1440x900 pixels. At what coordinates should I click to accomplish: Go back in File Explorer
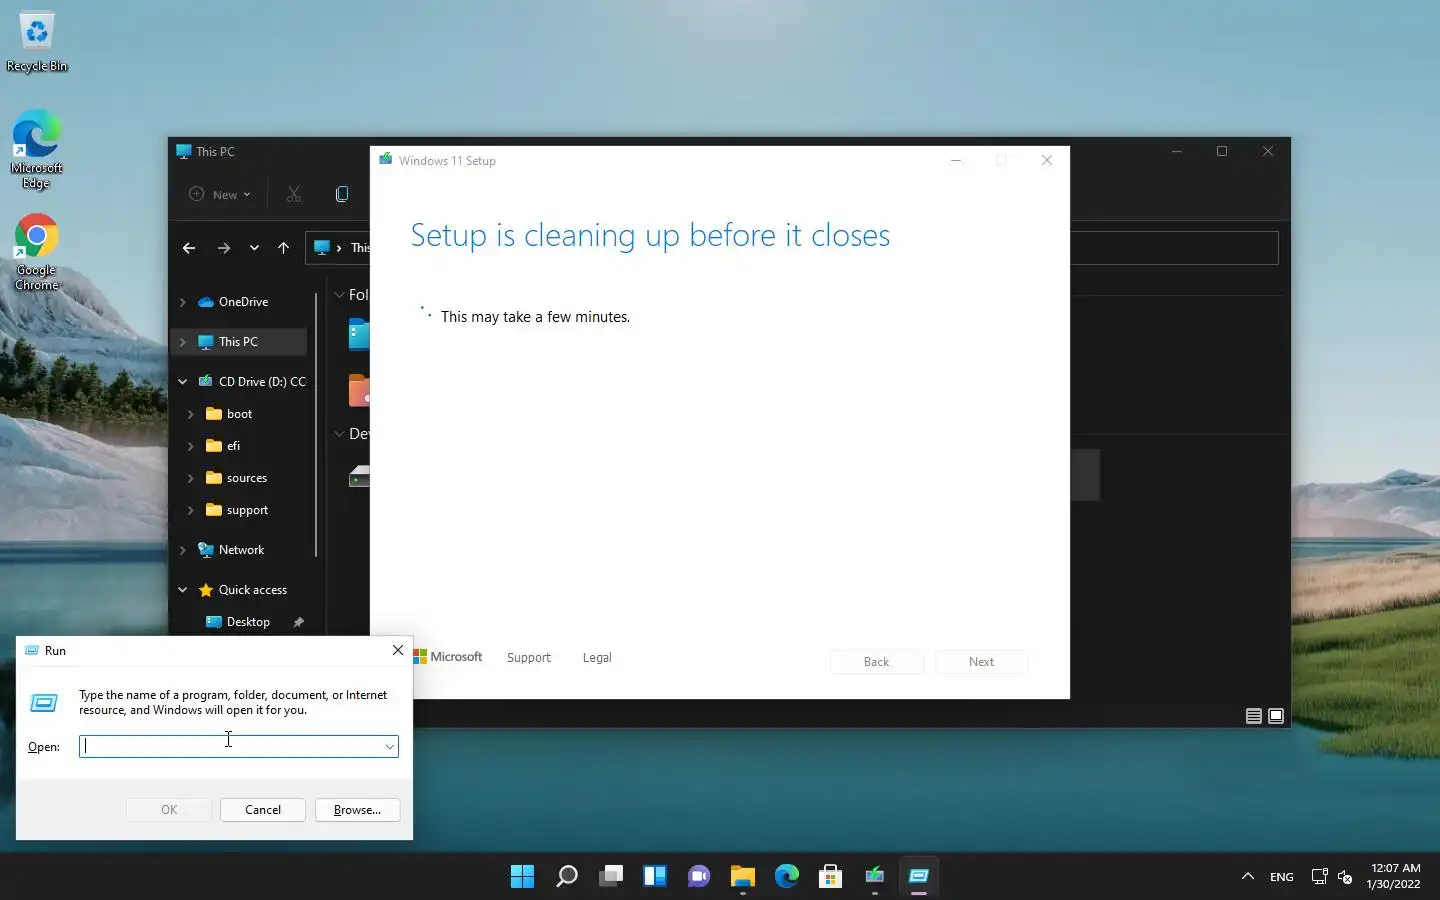point(189,248)
